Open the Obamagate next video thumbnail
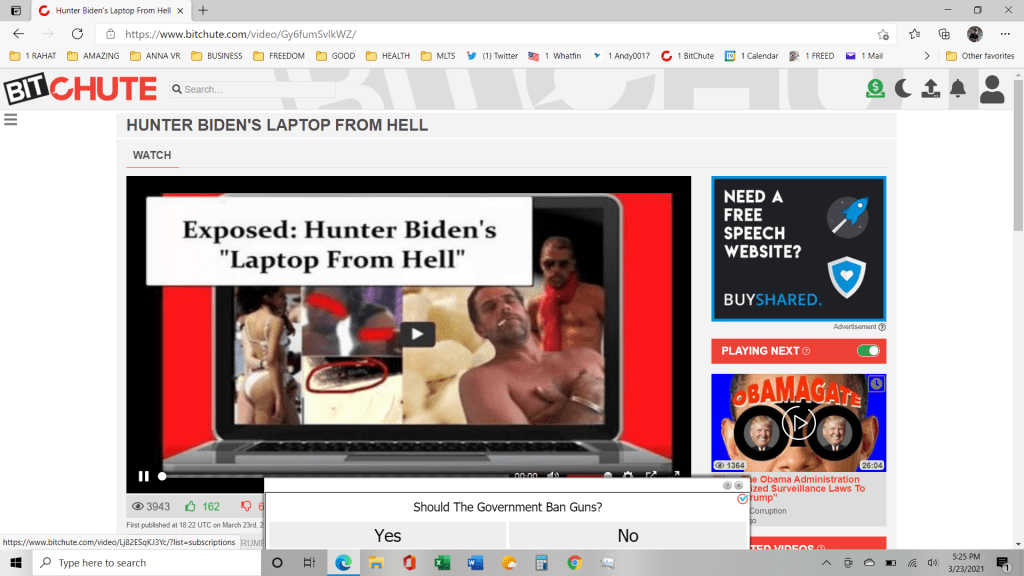Viewport: 1024px width, 576px height. click(x=798, y=423)
